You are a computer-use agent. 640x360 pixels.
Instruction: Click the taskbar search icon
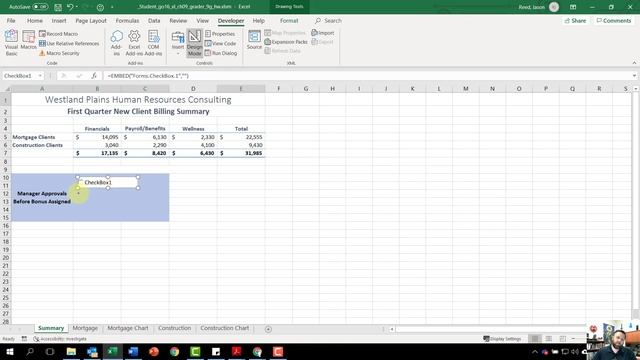click(30, 351)
